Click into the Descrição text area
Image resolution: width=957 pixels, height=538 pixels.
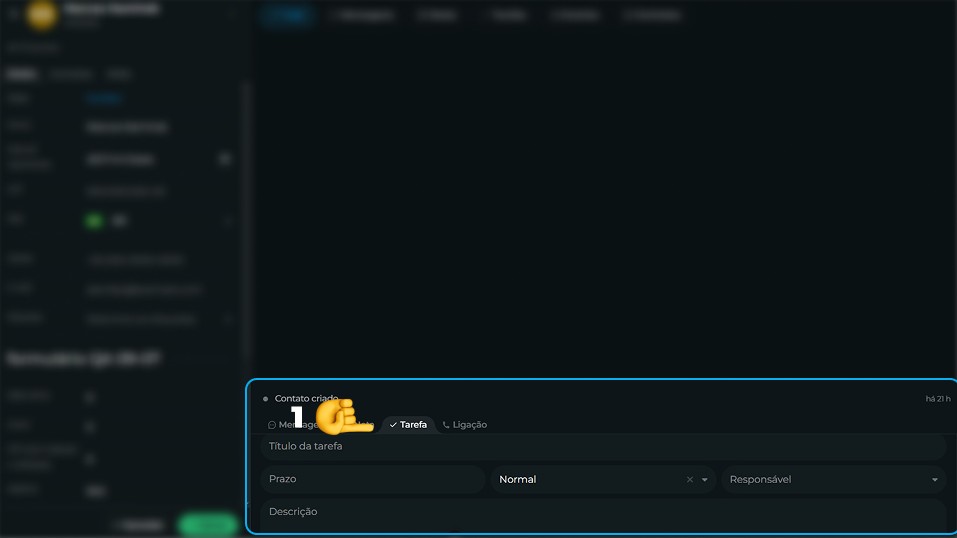(x=603, y=516)
